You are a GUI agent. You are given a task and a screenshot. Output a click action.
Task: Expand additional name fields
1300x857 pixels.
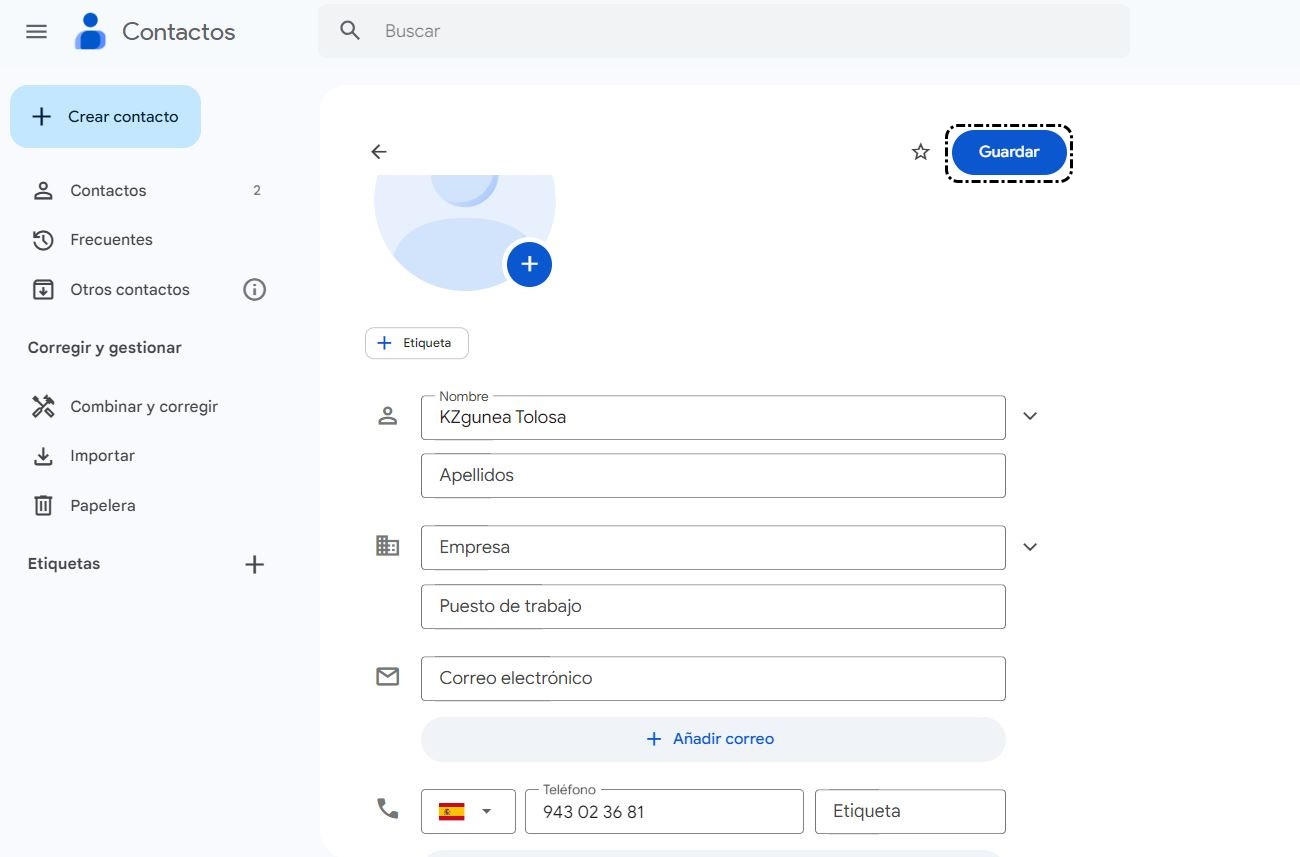click(x=1030, y=416)
